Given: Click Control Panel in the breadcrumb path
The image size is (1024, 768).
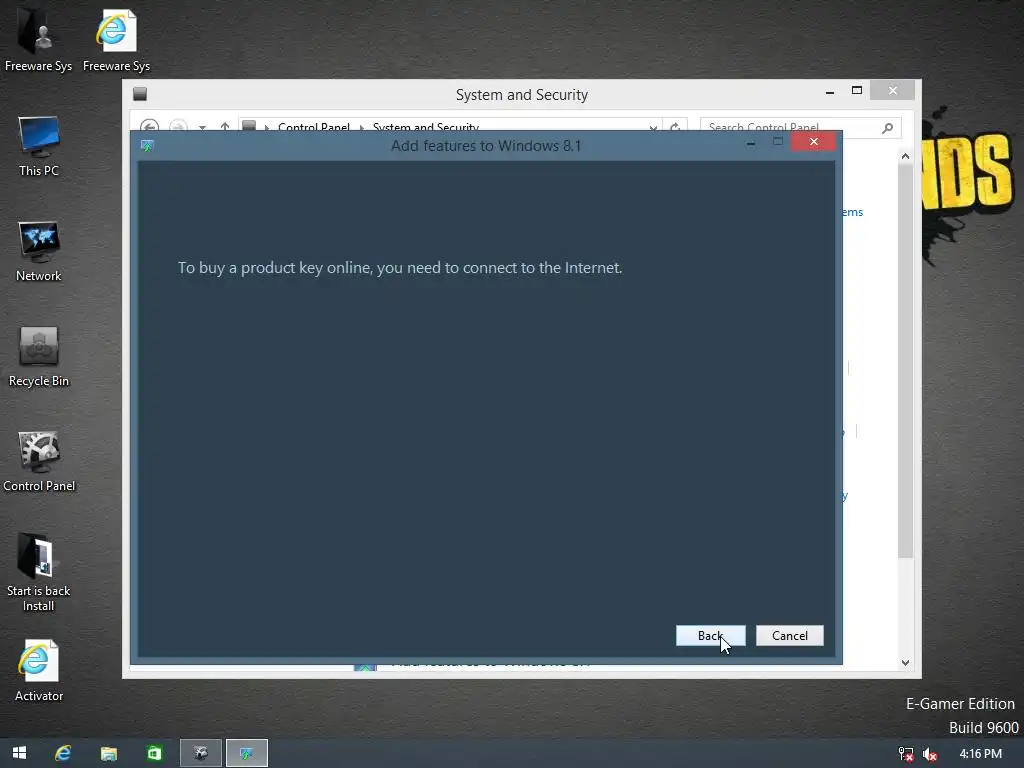Looking at the screenshot, I should [x=314, y=127].
